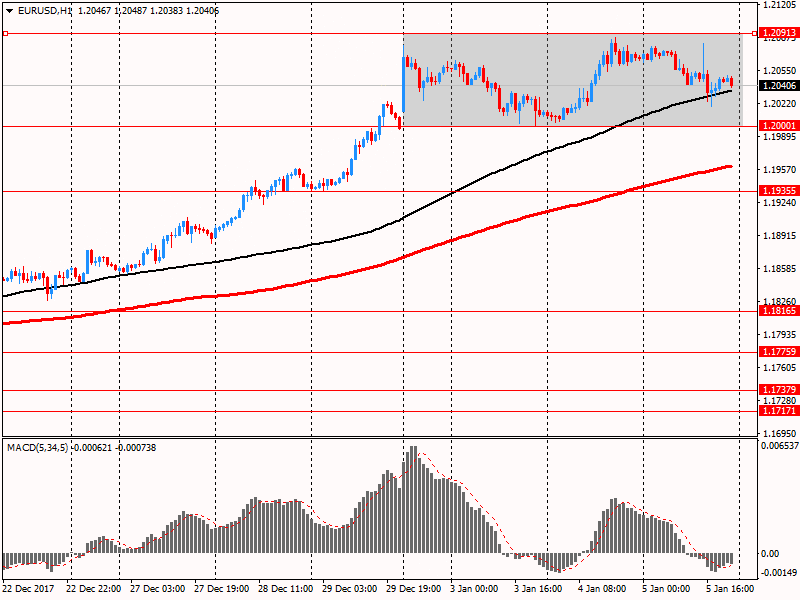Click the 28 Dec 11:00 time axis label
The width and height of the screenshot is (800, 600).
click(286, 588)
